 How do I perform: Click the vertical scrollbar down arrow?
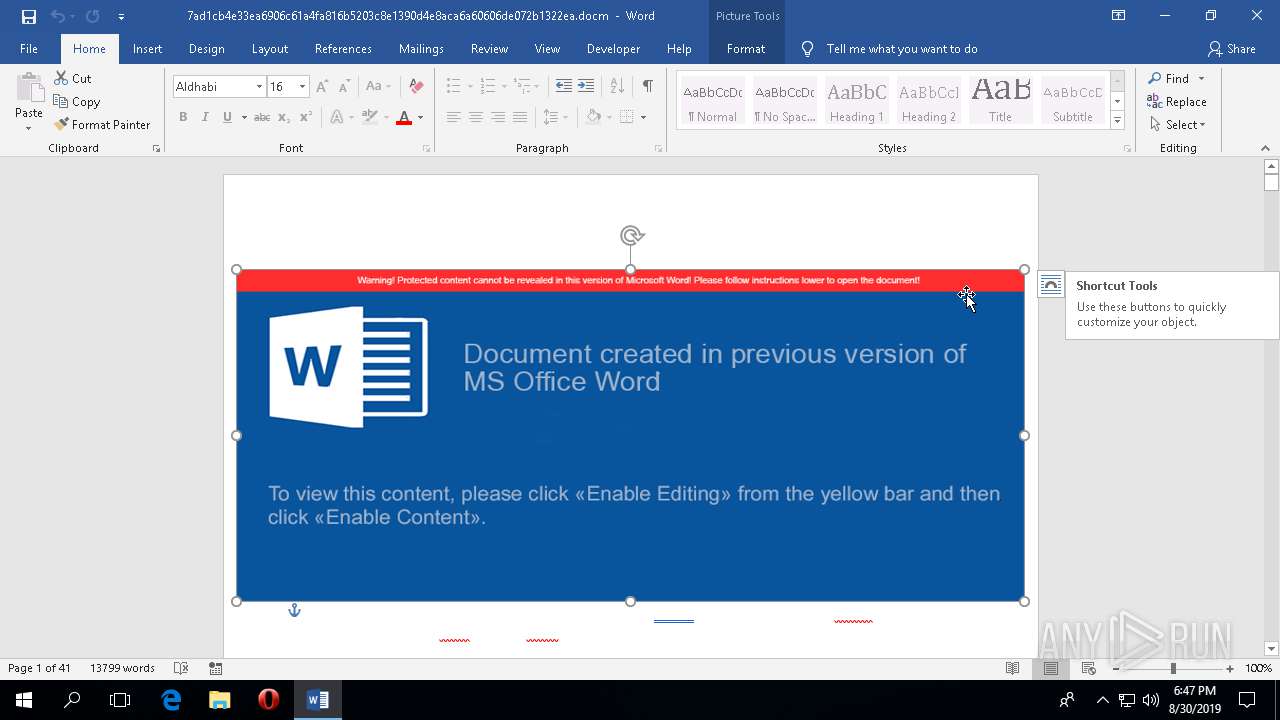(x=1271, y=649)
